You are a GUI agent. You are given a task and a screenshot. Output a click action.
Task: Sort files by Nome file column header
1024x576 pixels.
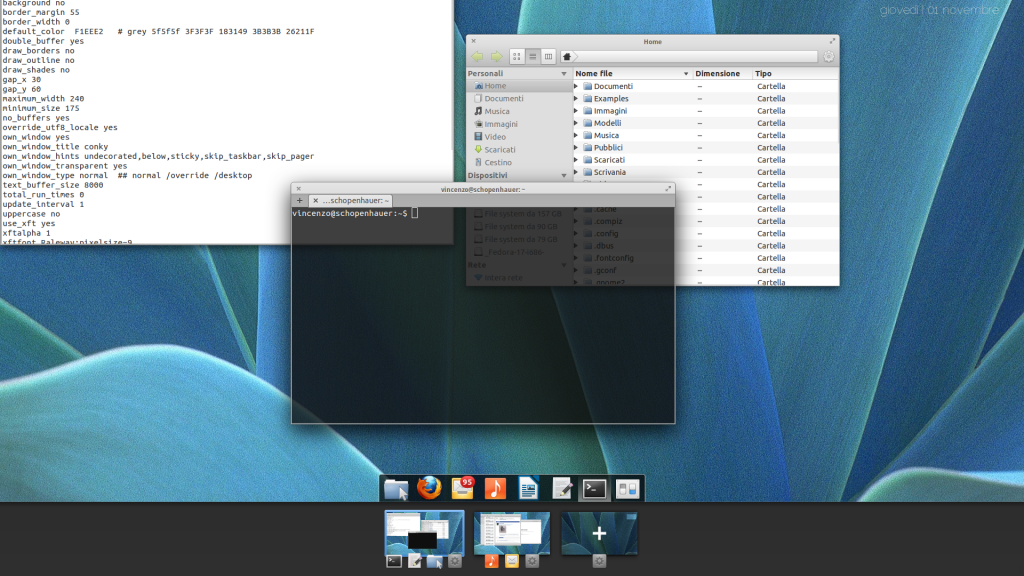click(630, 74)
